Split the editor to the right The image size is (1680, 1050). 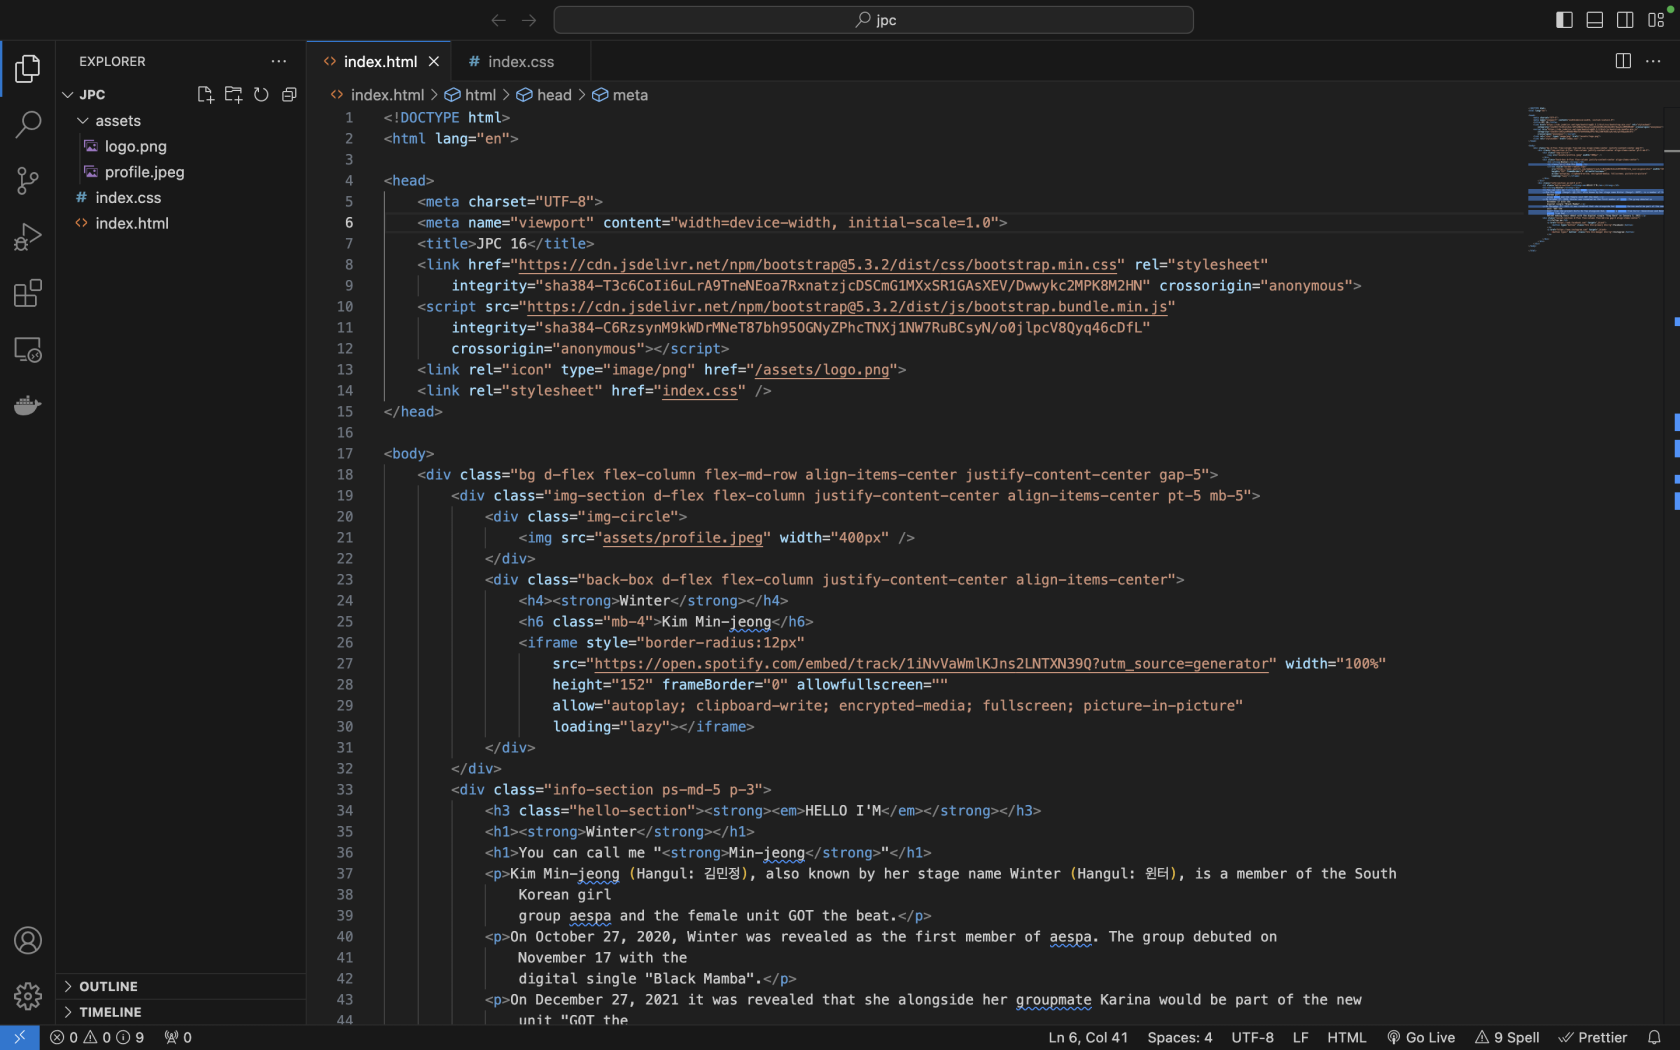click(x=1623, y=61)
